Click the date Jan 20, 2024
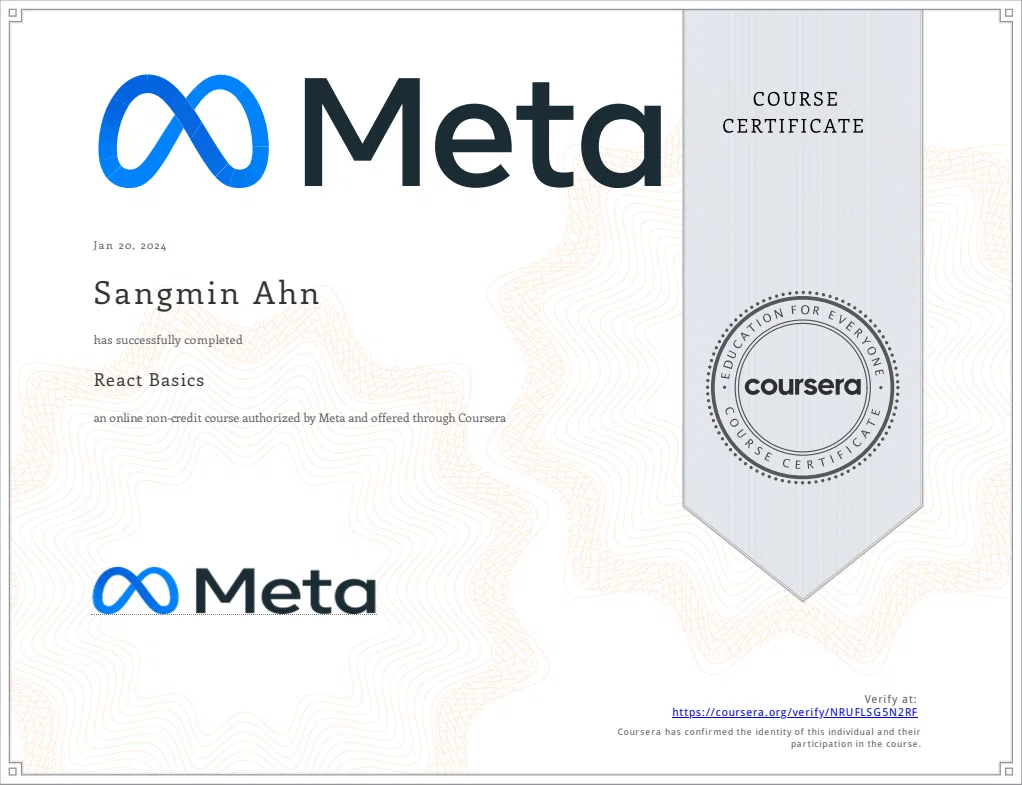The width and height of the screenshot is (1022, 785). (130, 246)
